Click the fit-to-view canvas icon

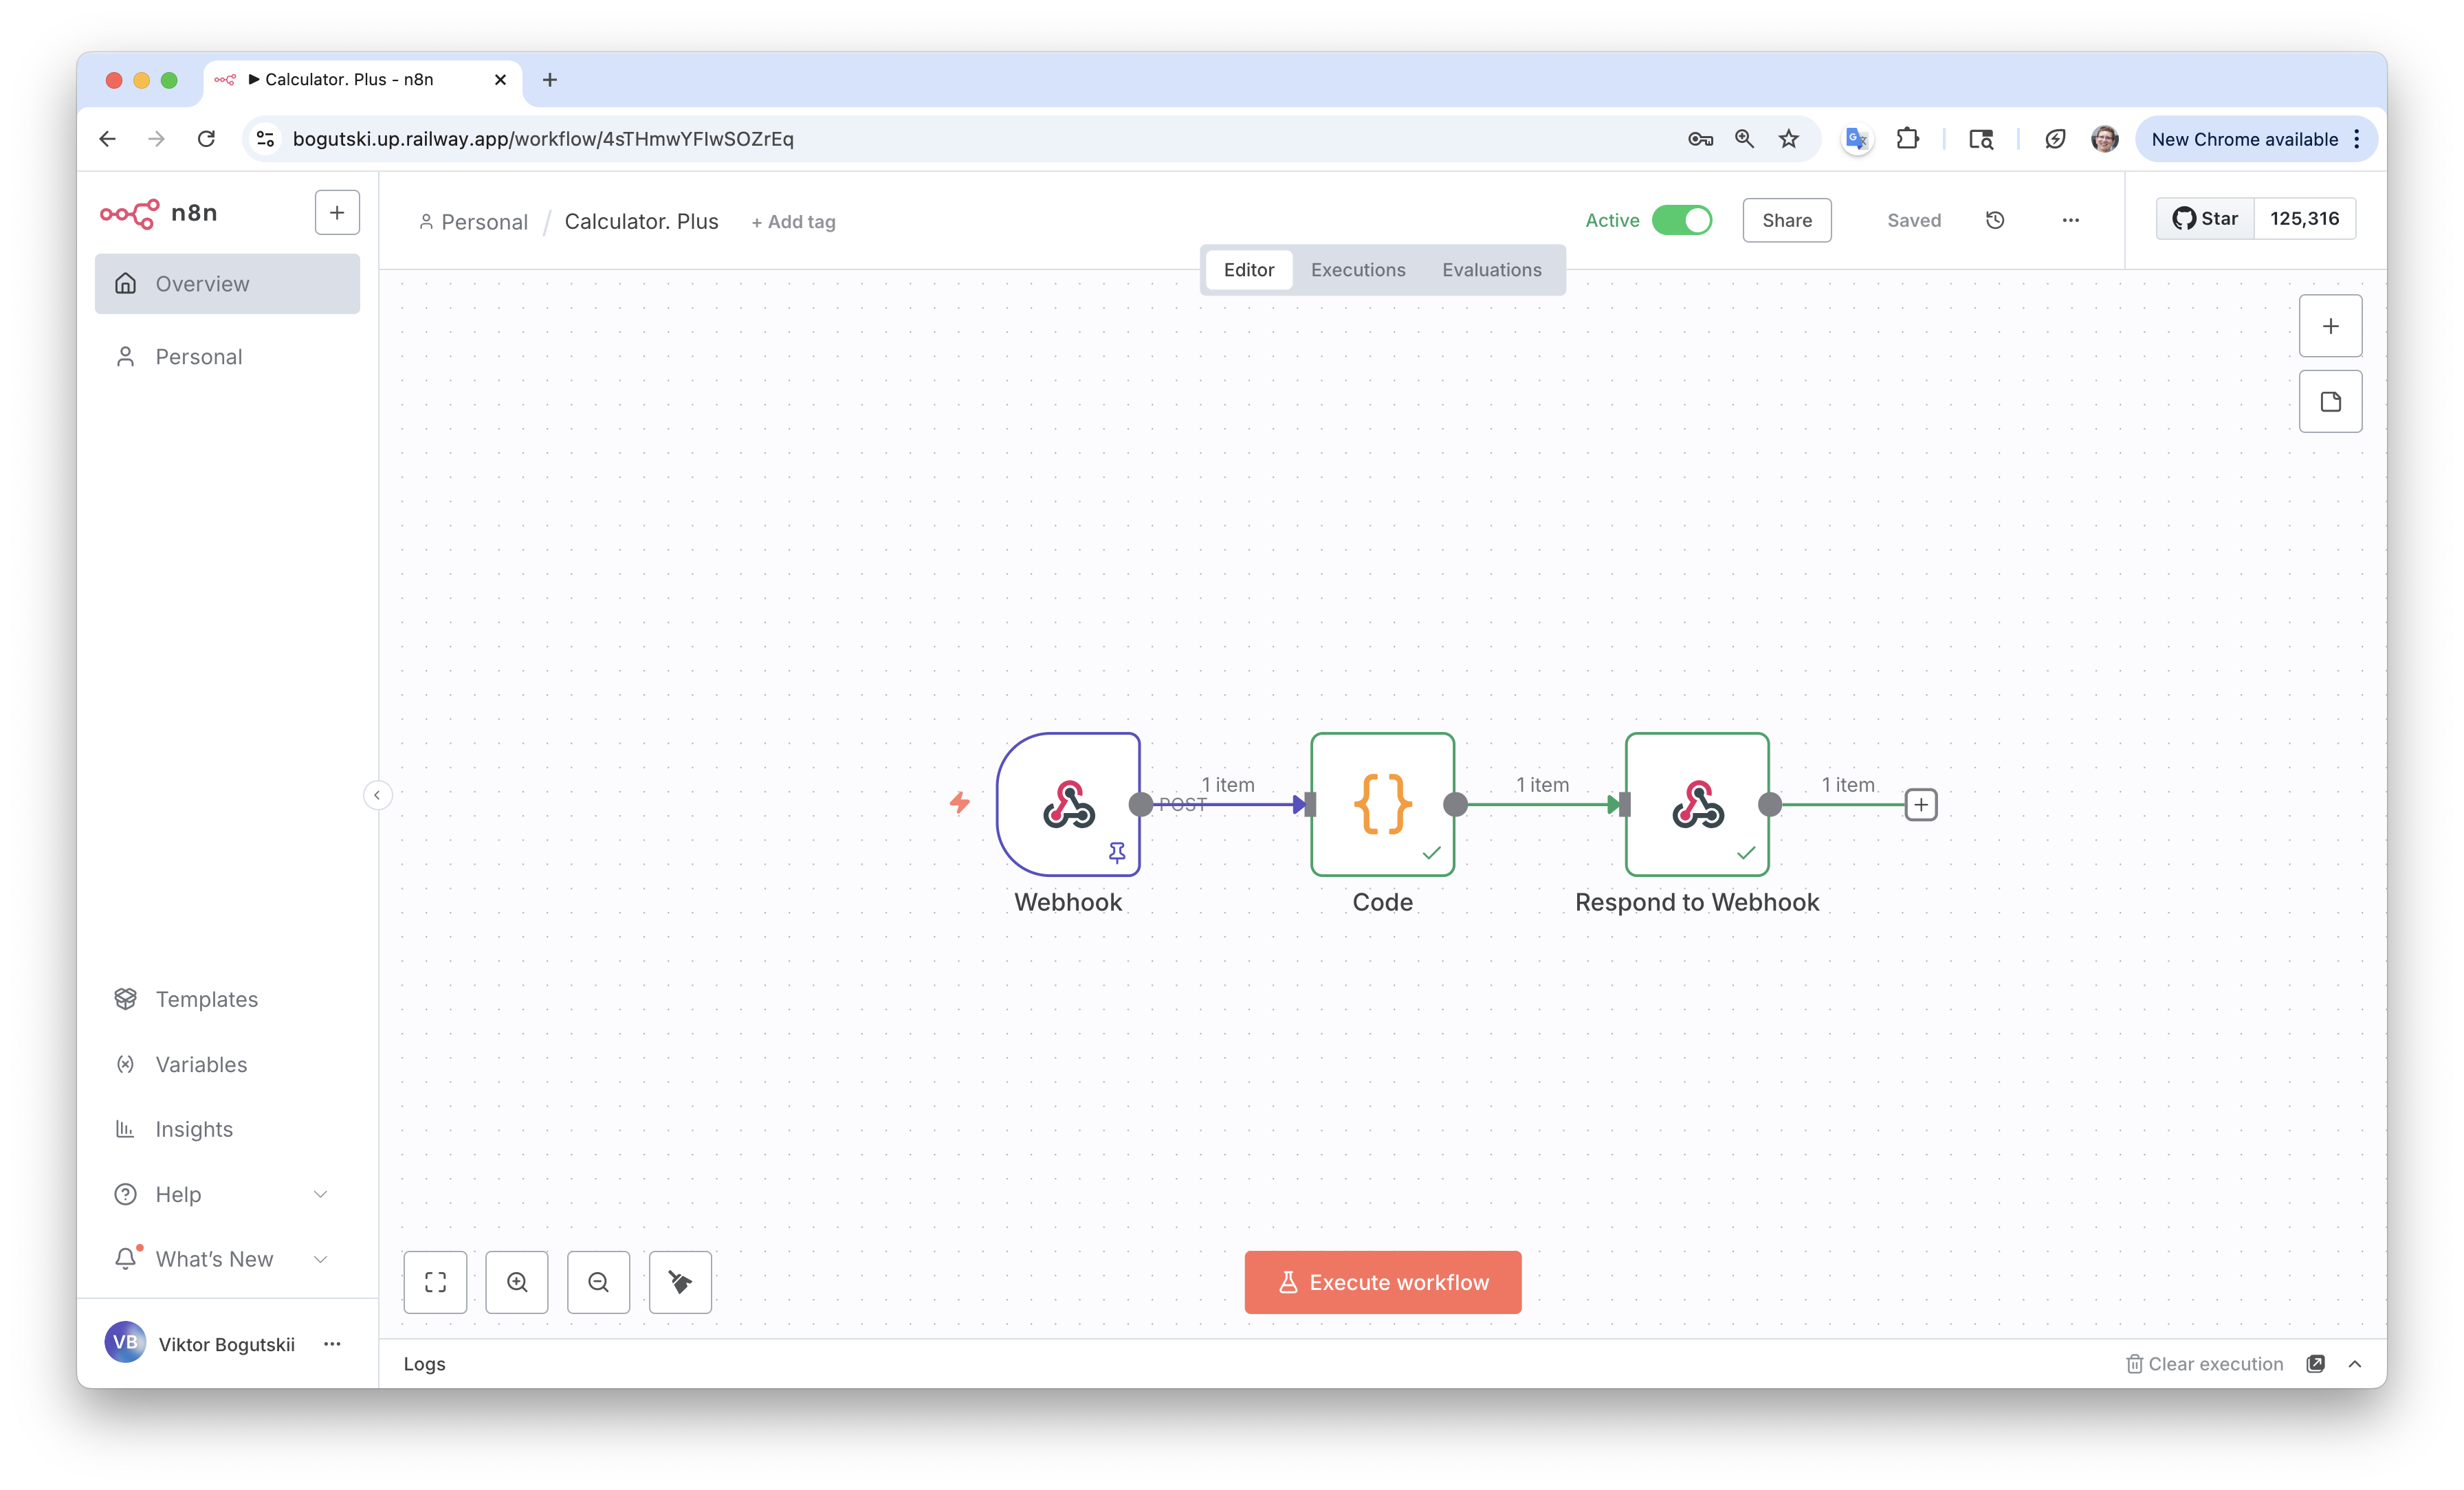pos(435,1282)
